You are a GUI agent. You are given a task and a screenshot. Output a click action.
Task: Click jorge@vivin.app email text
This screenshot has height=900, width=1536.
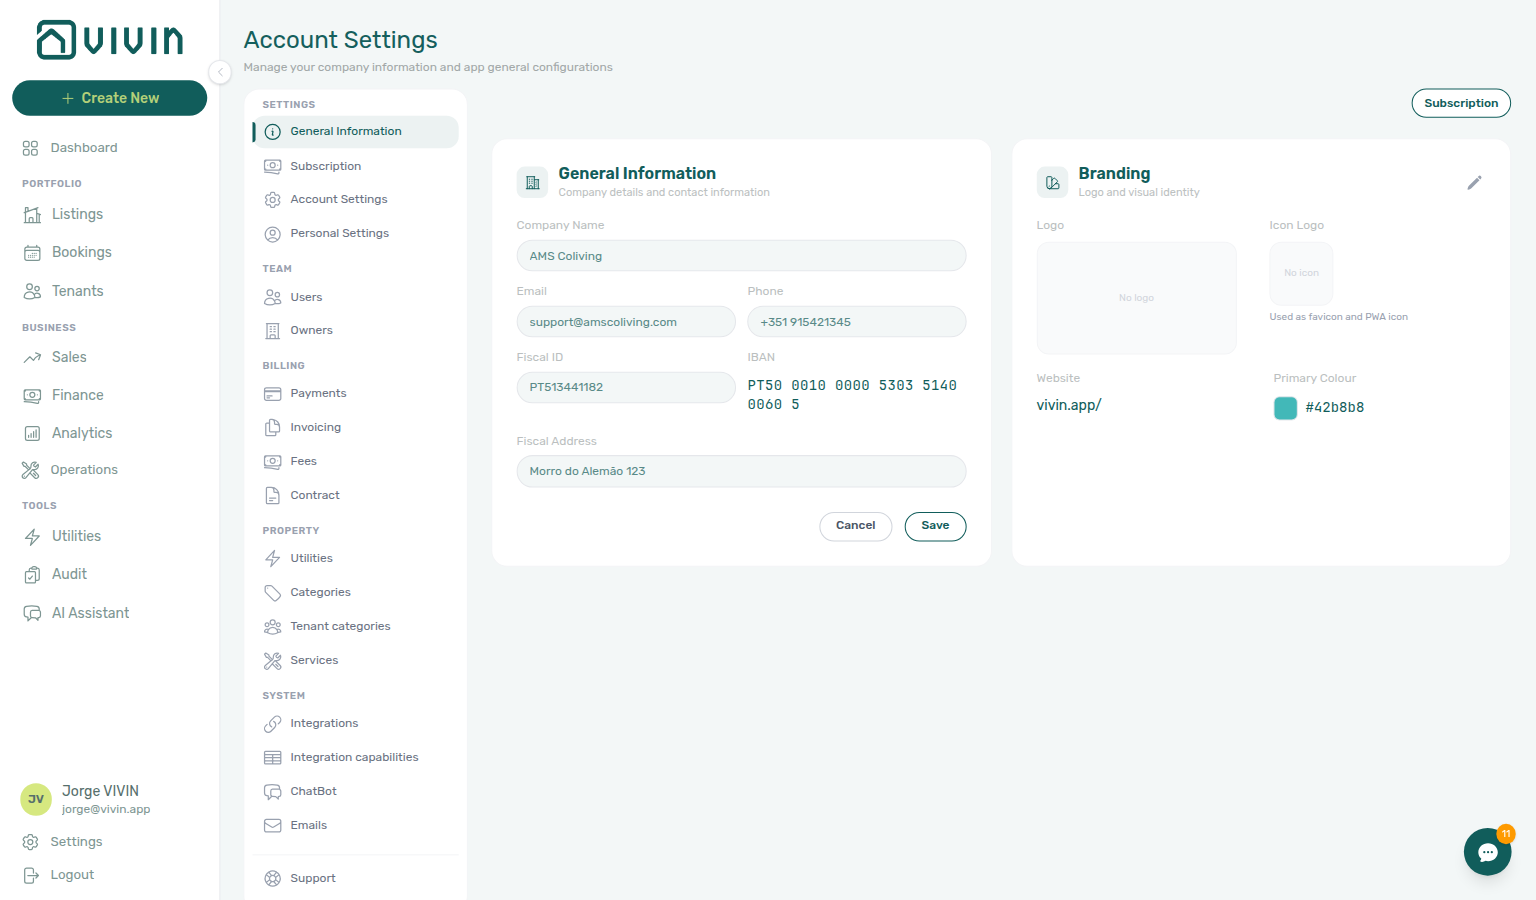pos(106,810)
